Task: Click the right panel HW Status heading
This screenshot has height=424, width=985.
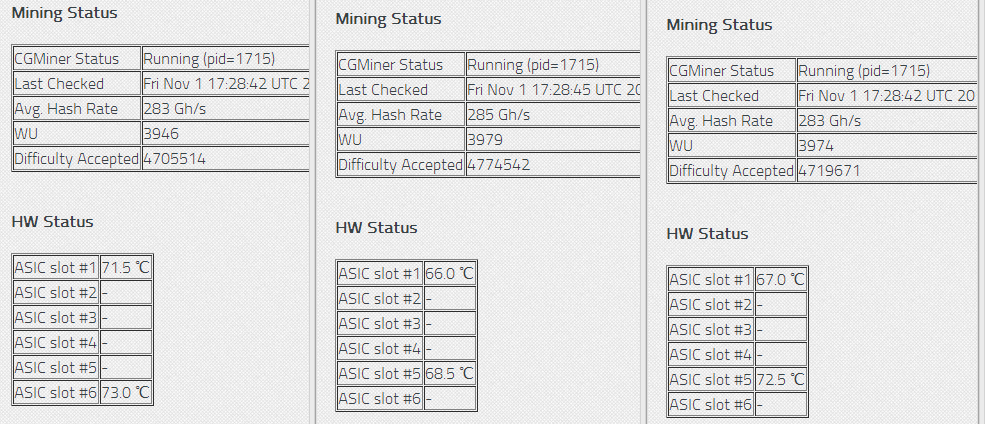Action: (707, 234)
